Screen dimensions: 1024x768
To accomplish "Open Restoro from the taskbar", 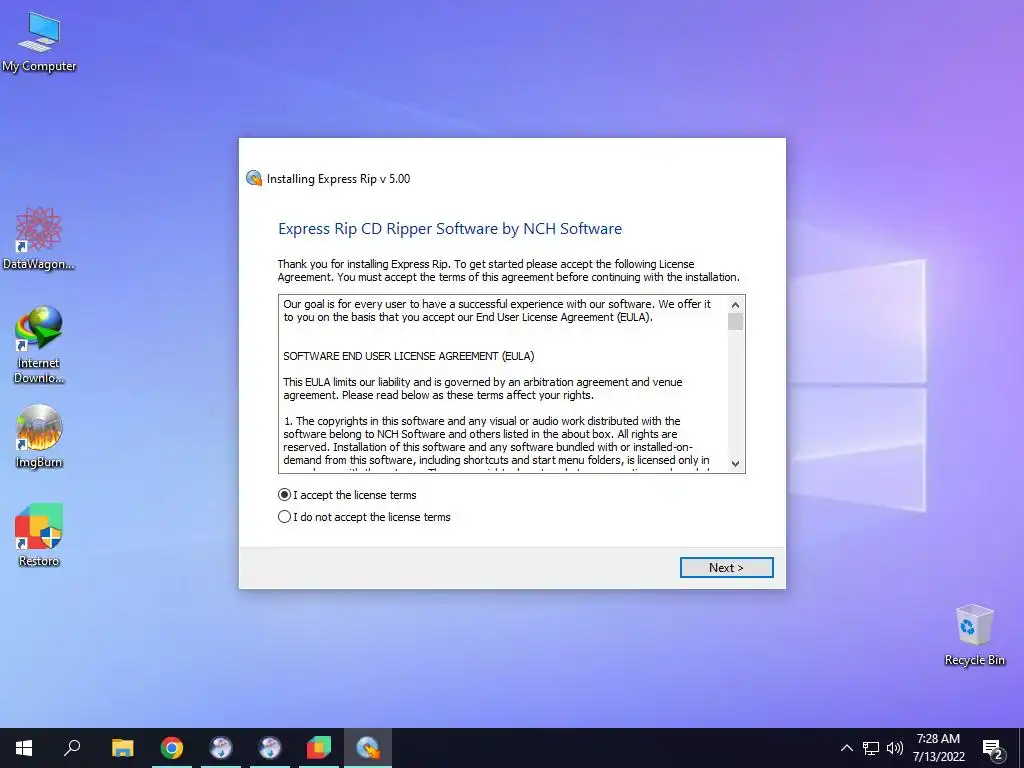I will pos(319,748).
